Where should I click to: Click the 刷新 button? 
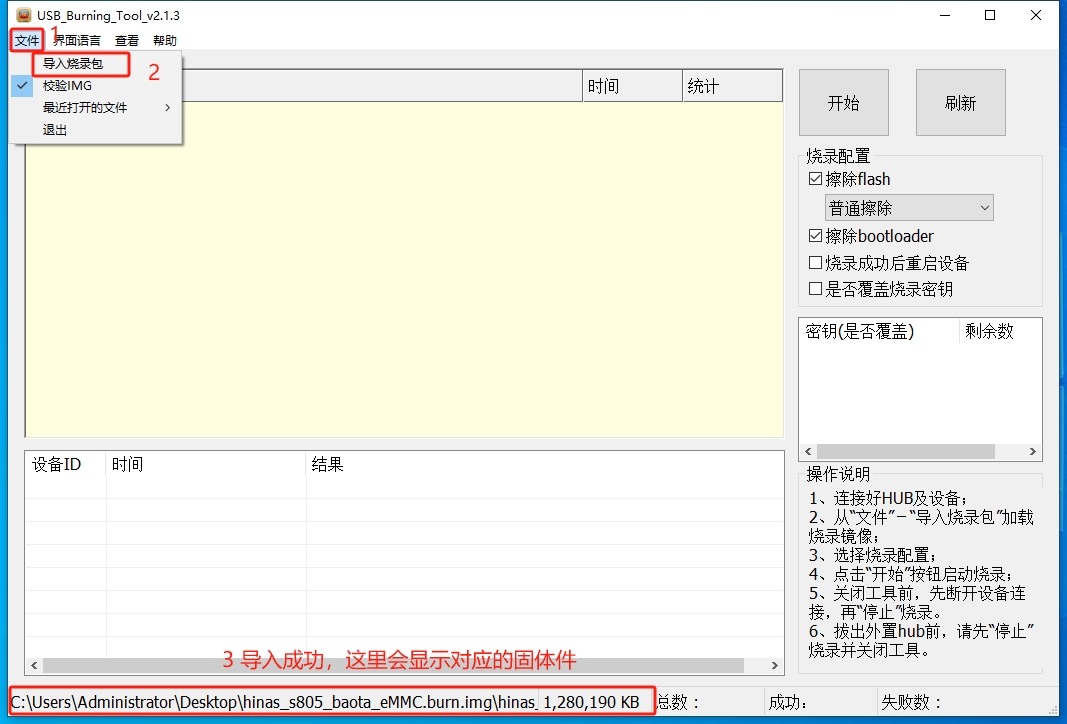(x=960, y=103)
